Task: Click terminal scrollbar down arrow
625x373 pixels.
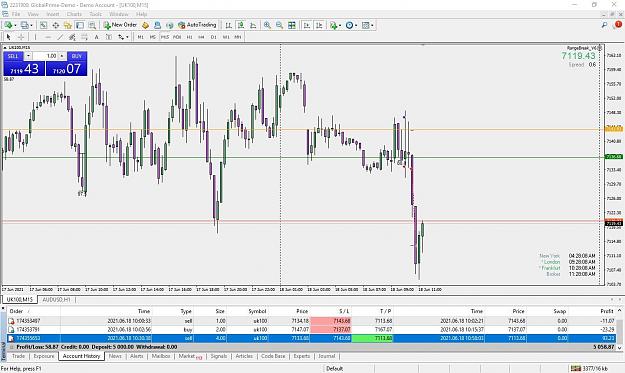Action: (x=619, y=347)
